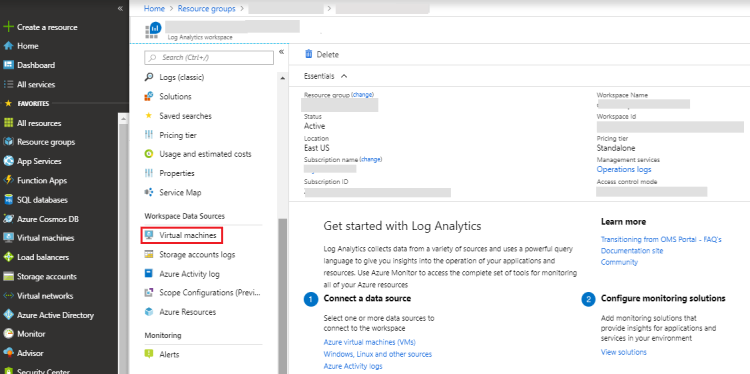Click the Delete trash icon
Viewport: 750px width, 374px height.
point(309,54)
